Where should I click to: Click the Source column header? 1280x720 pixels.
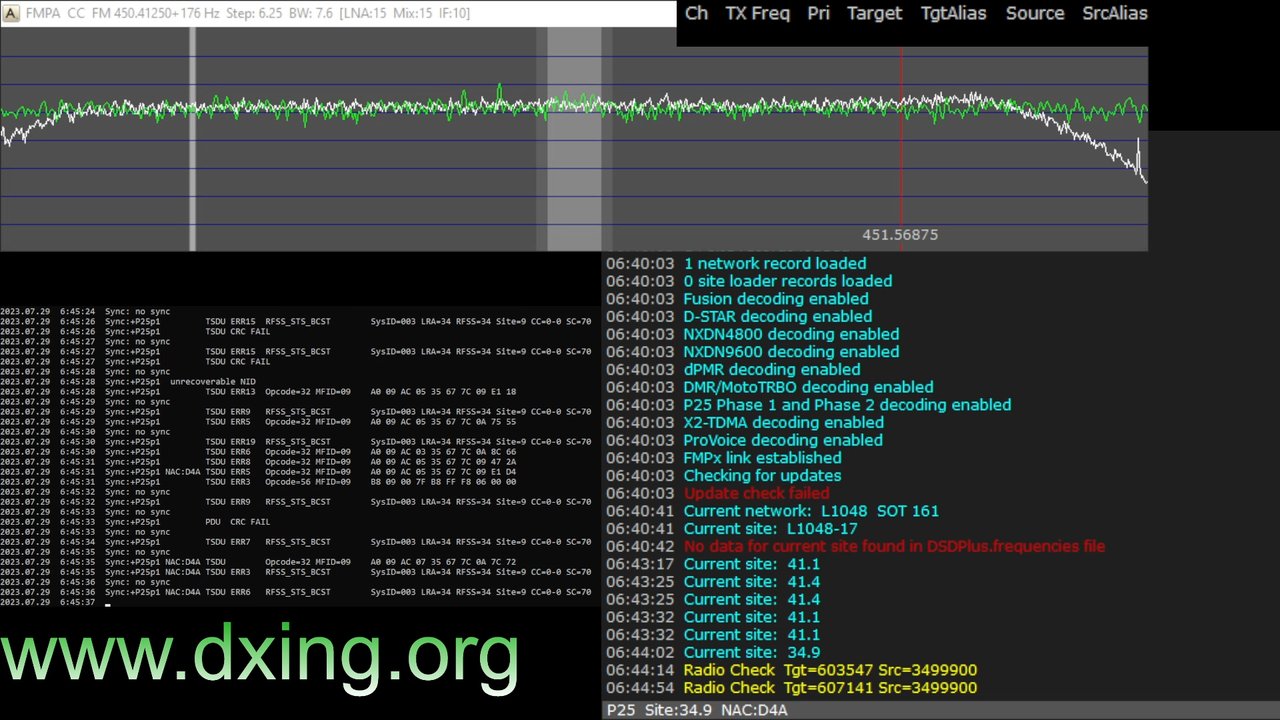point(1034,13)
